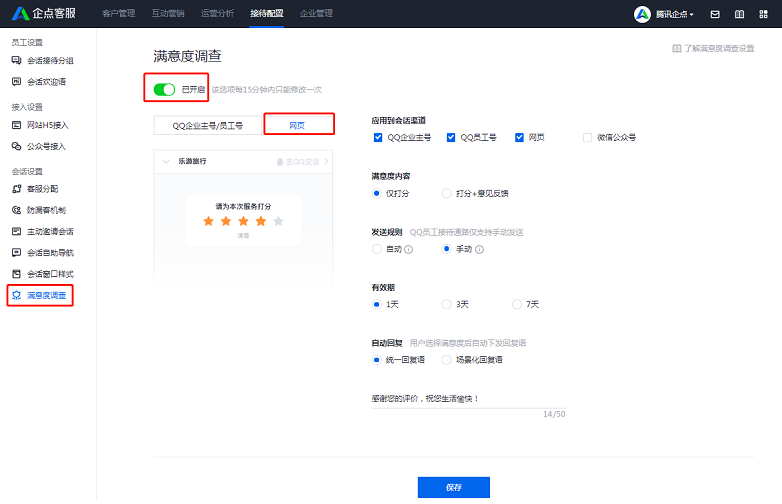
Task: Click the 会话接待分组 sidebar icon
Action: coord(16,60)
